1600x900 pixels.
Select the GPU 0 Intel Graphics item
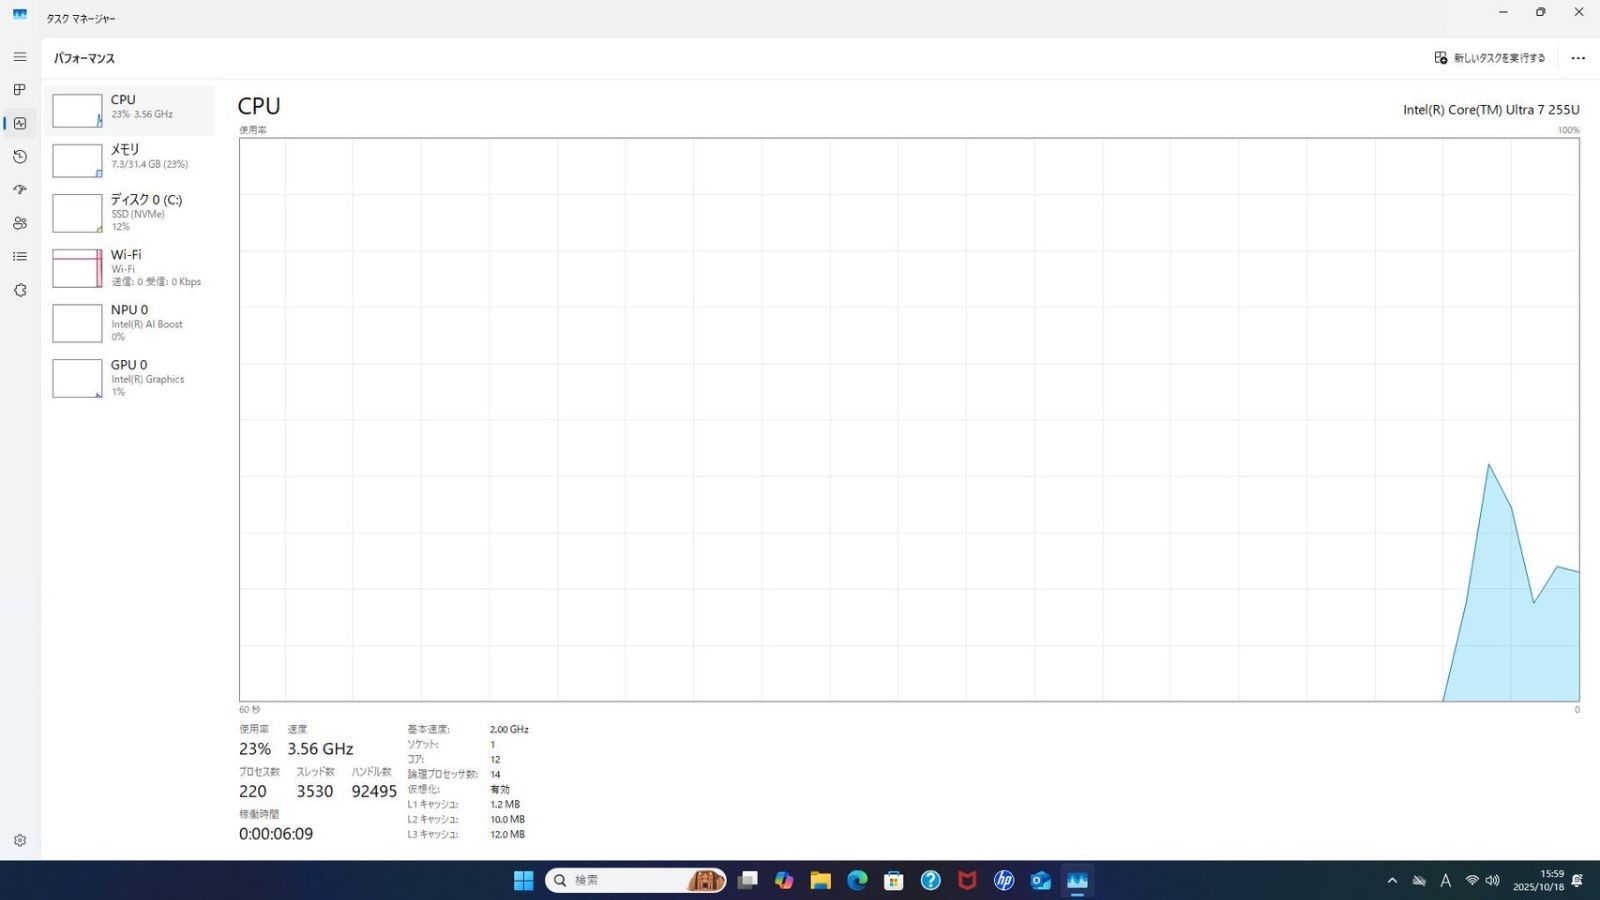click(x=129, y=378)
